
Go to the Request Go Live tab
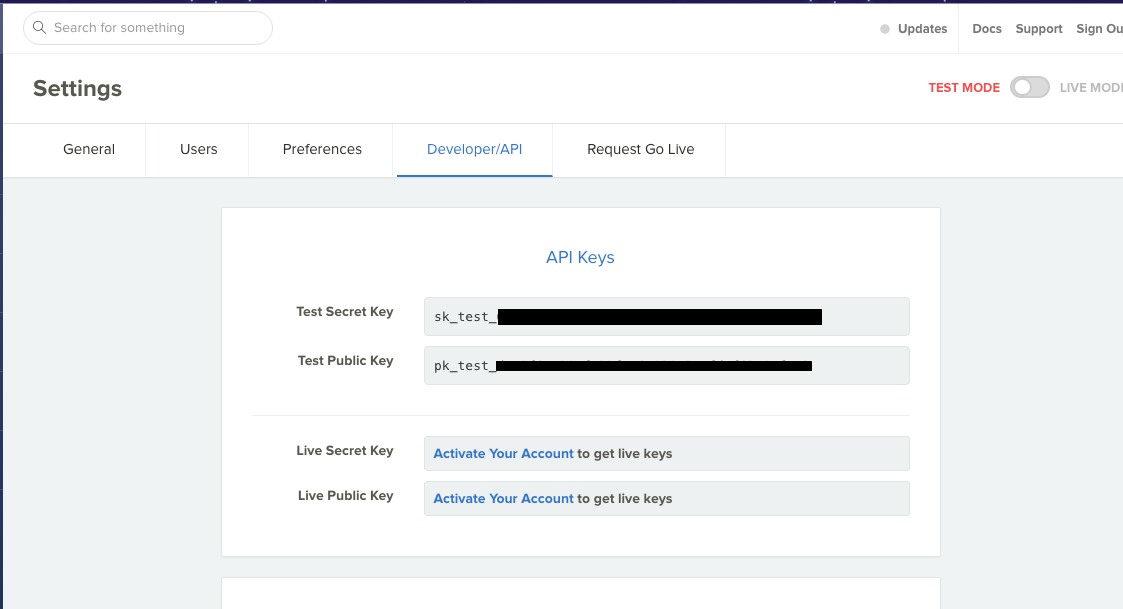pyautogui.click(x=640, y=149)
